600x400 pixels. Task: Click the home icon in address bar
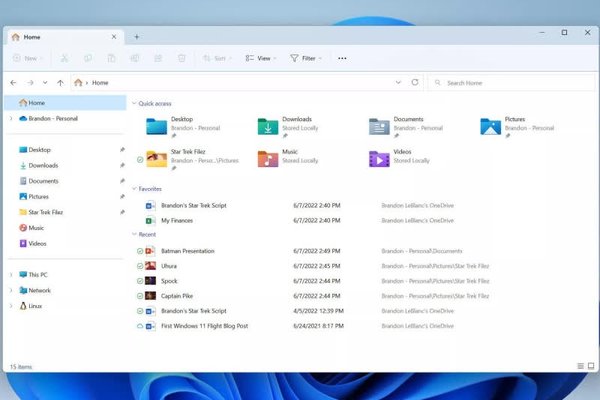pos(78,82)
